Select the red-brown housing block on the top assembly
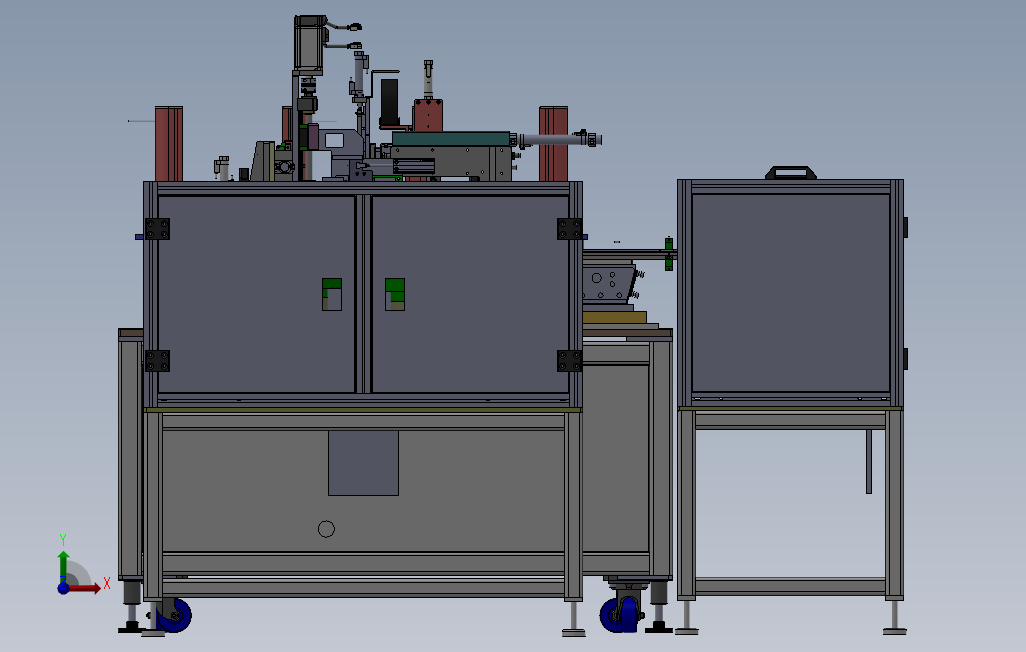The image size is (1026, 652). point(428,115)
